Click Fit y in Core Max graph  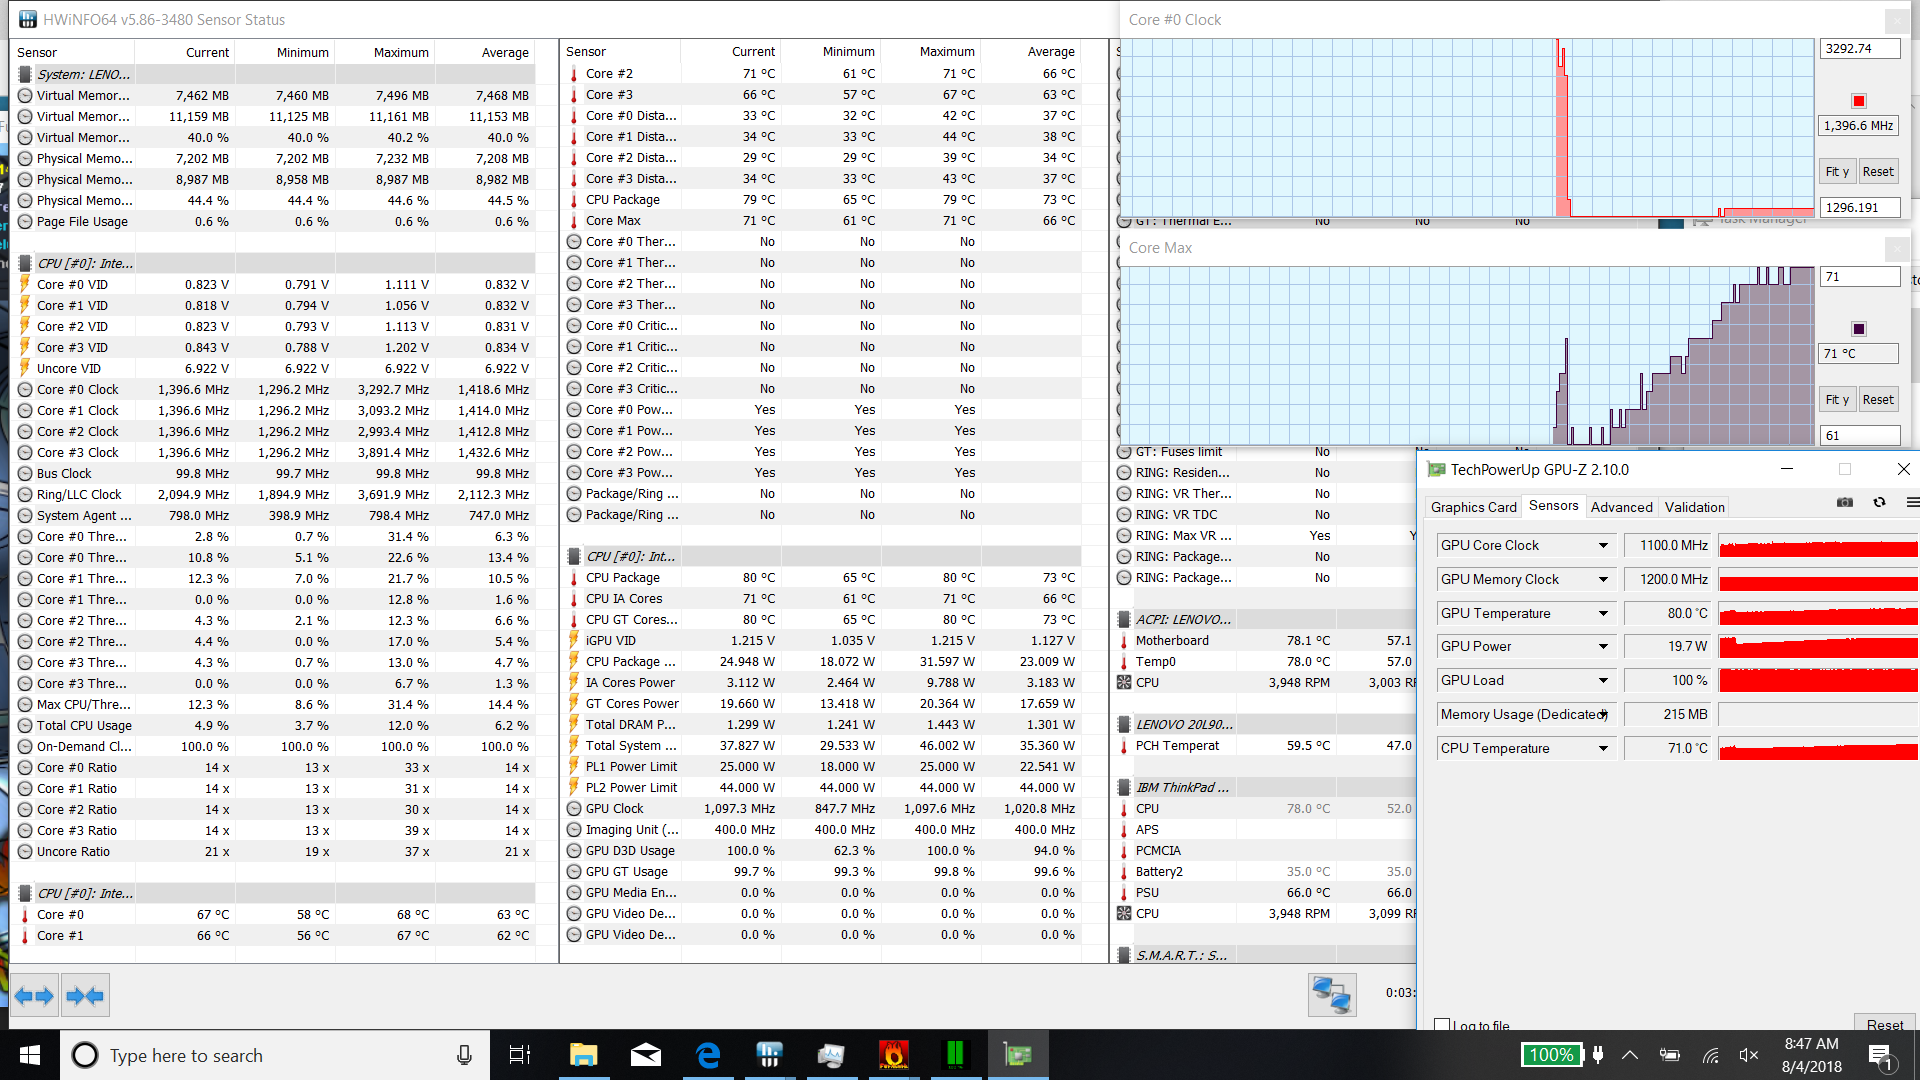pyautogui.click(x=1837, y=400)
